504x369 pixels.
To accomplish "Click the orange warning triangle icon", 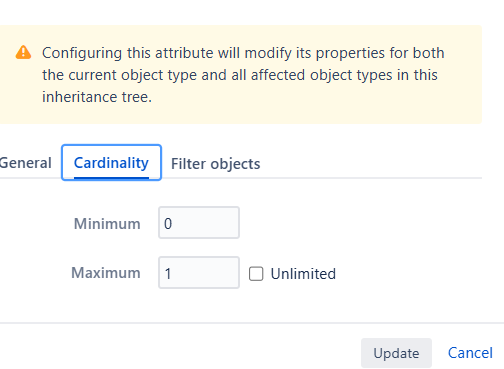I will tap(23, 52).
